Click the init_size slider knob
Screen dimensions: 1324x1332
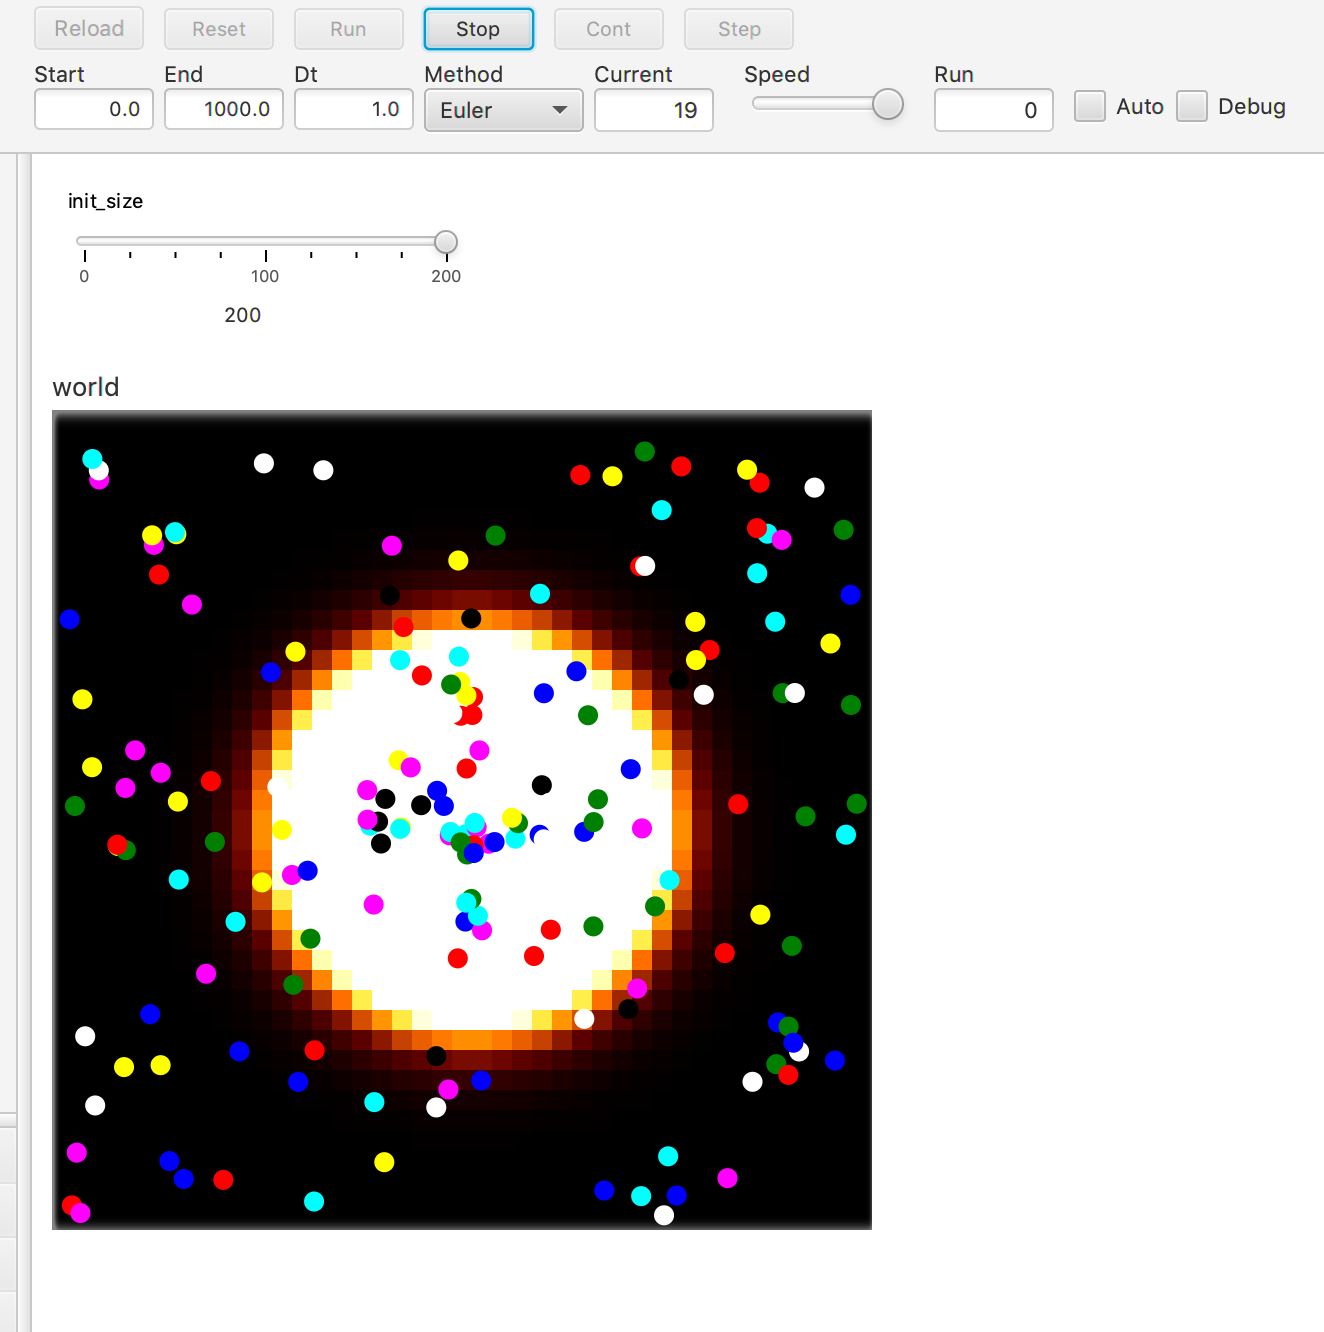coord(446,242)
